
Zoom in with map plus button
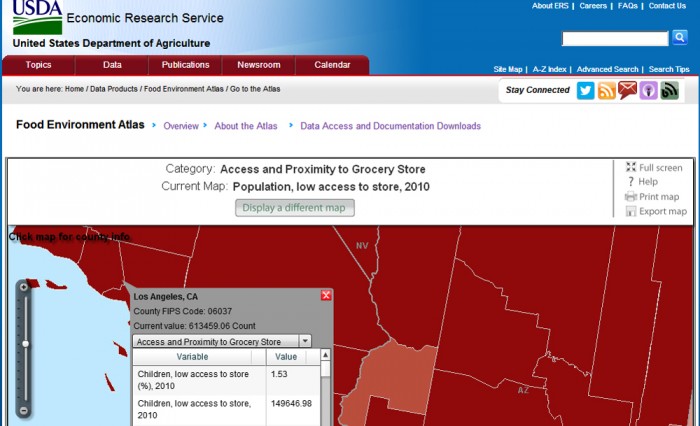pyautogui.click(x=24, y=287)
